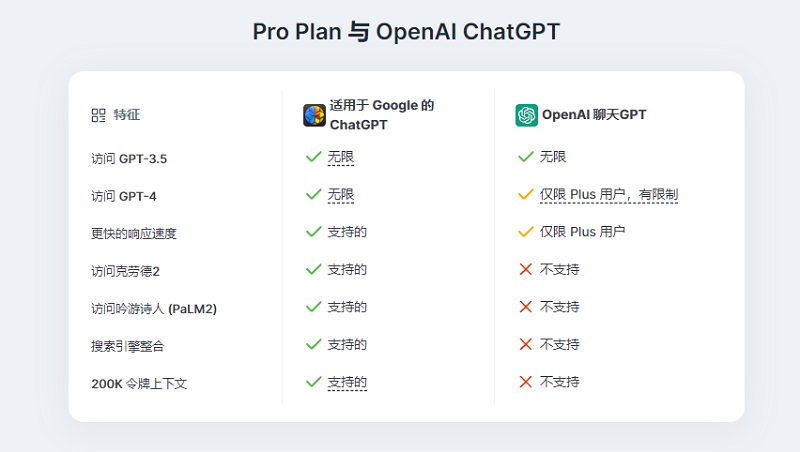This screenshot has width=800, height=452.
Task: Click the ChatGPT for Google brain logo
Action: pyautogui.click(x=314, y=115)
